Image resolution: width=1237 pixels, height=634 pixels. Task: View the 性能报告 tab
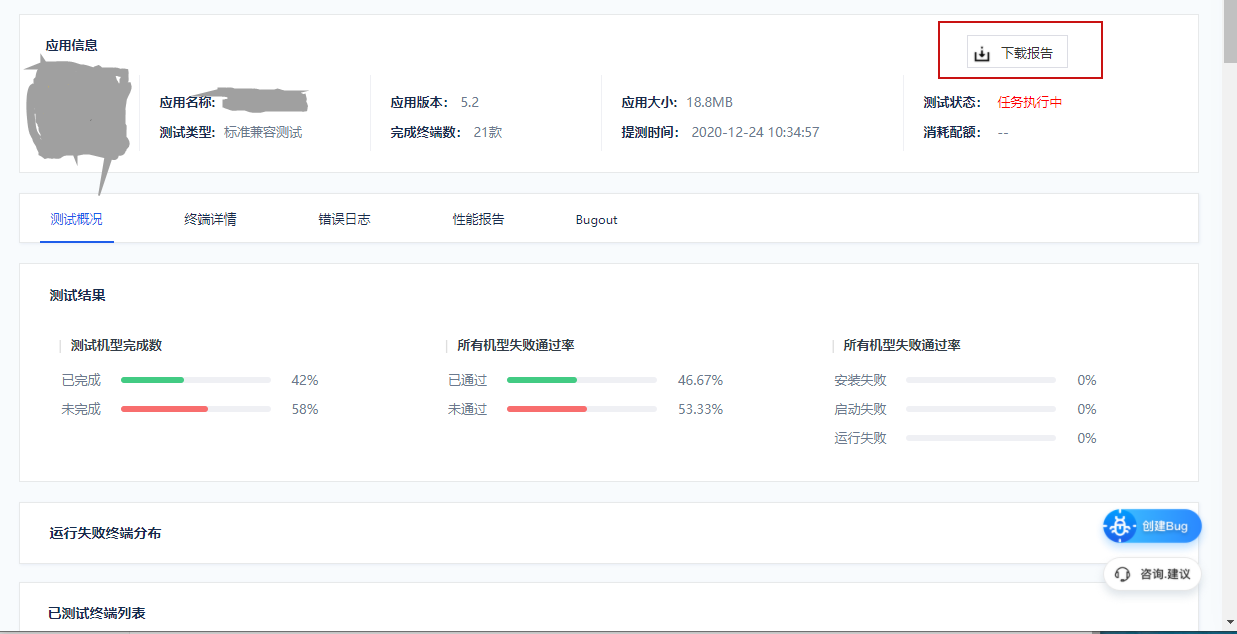tap(479, 219)
